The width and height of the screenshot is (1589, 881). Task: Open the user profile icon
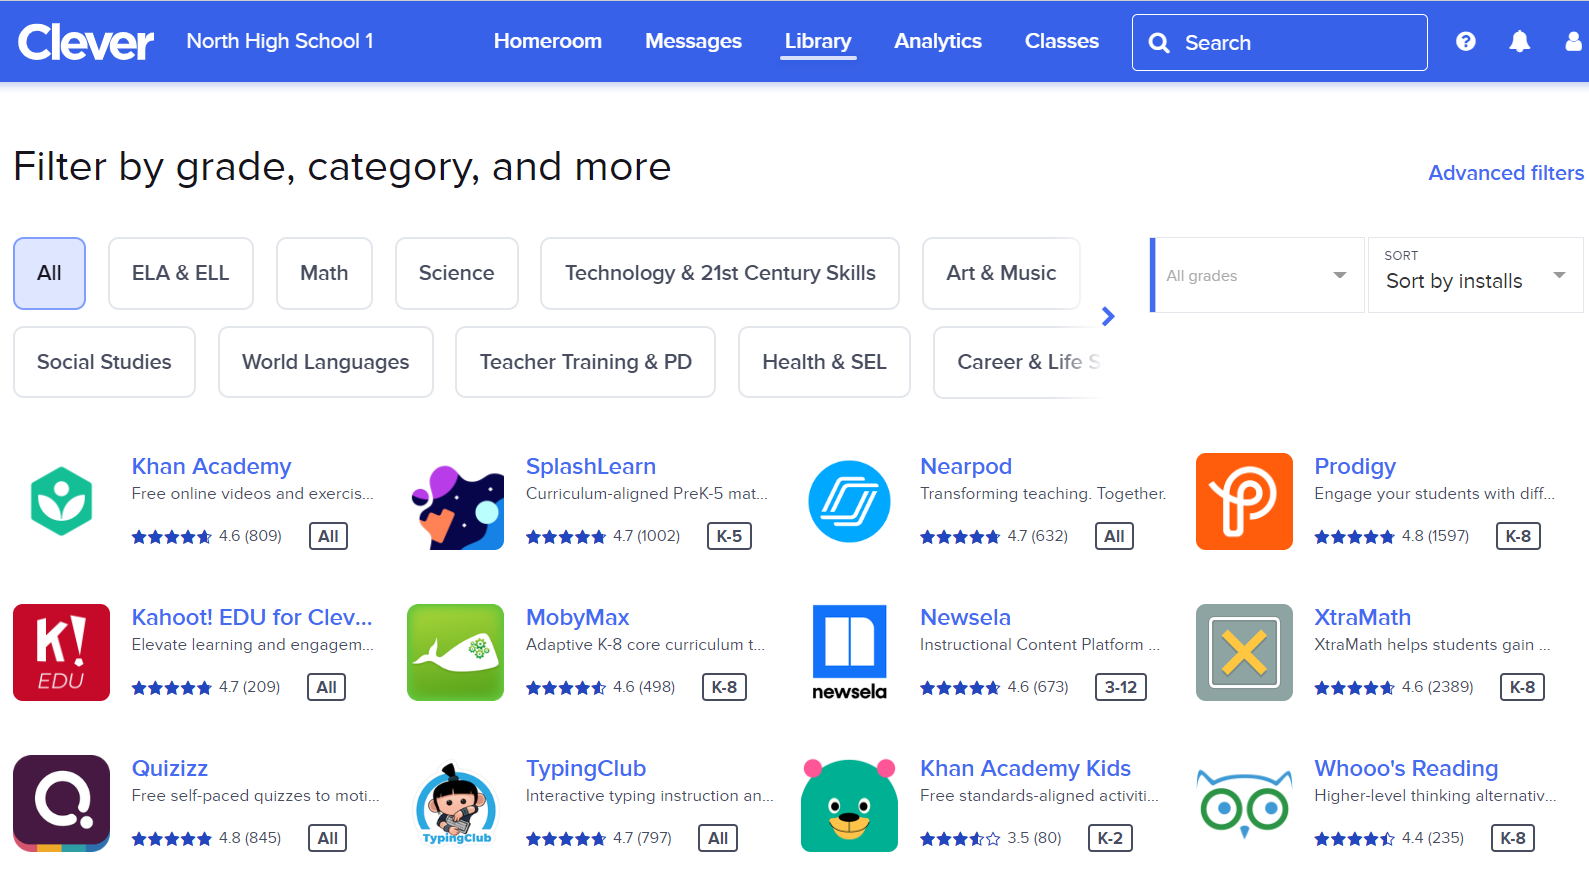coord(1573,42)
